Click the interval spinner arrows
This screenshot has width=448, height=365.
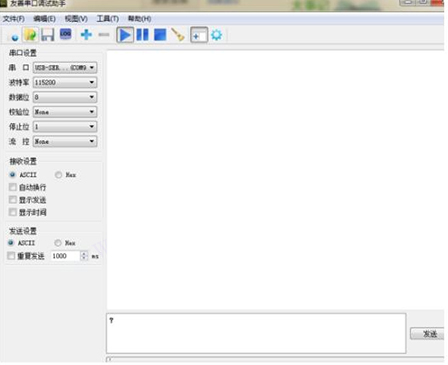point(84,256)
